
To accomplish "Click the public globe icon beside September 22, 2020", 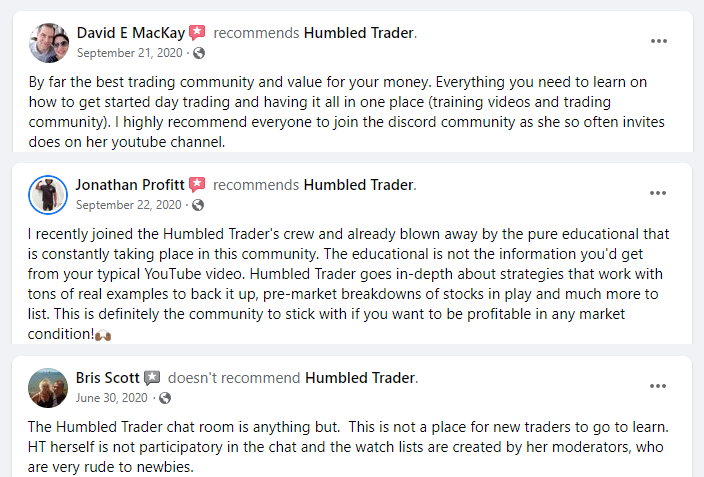I will (x=198, y=205).
